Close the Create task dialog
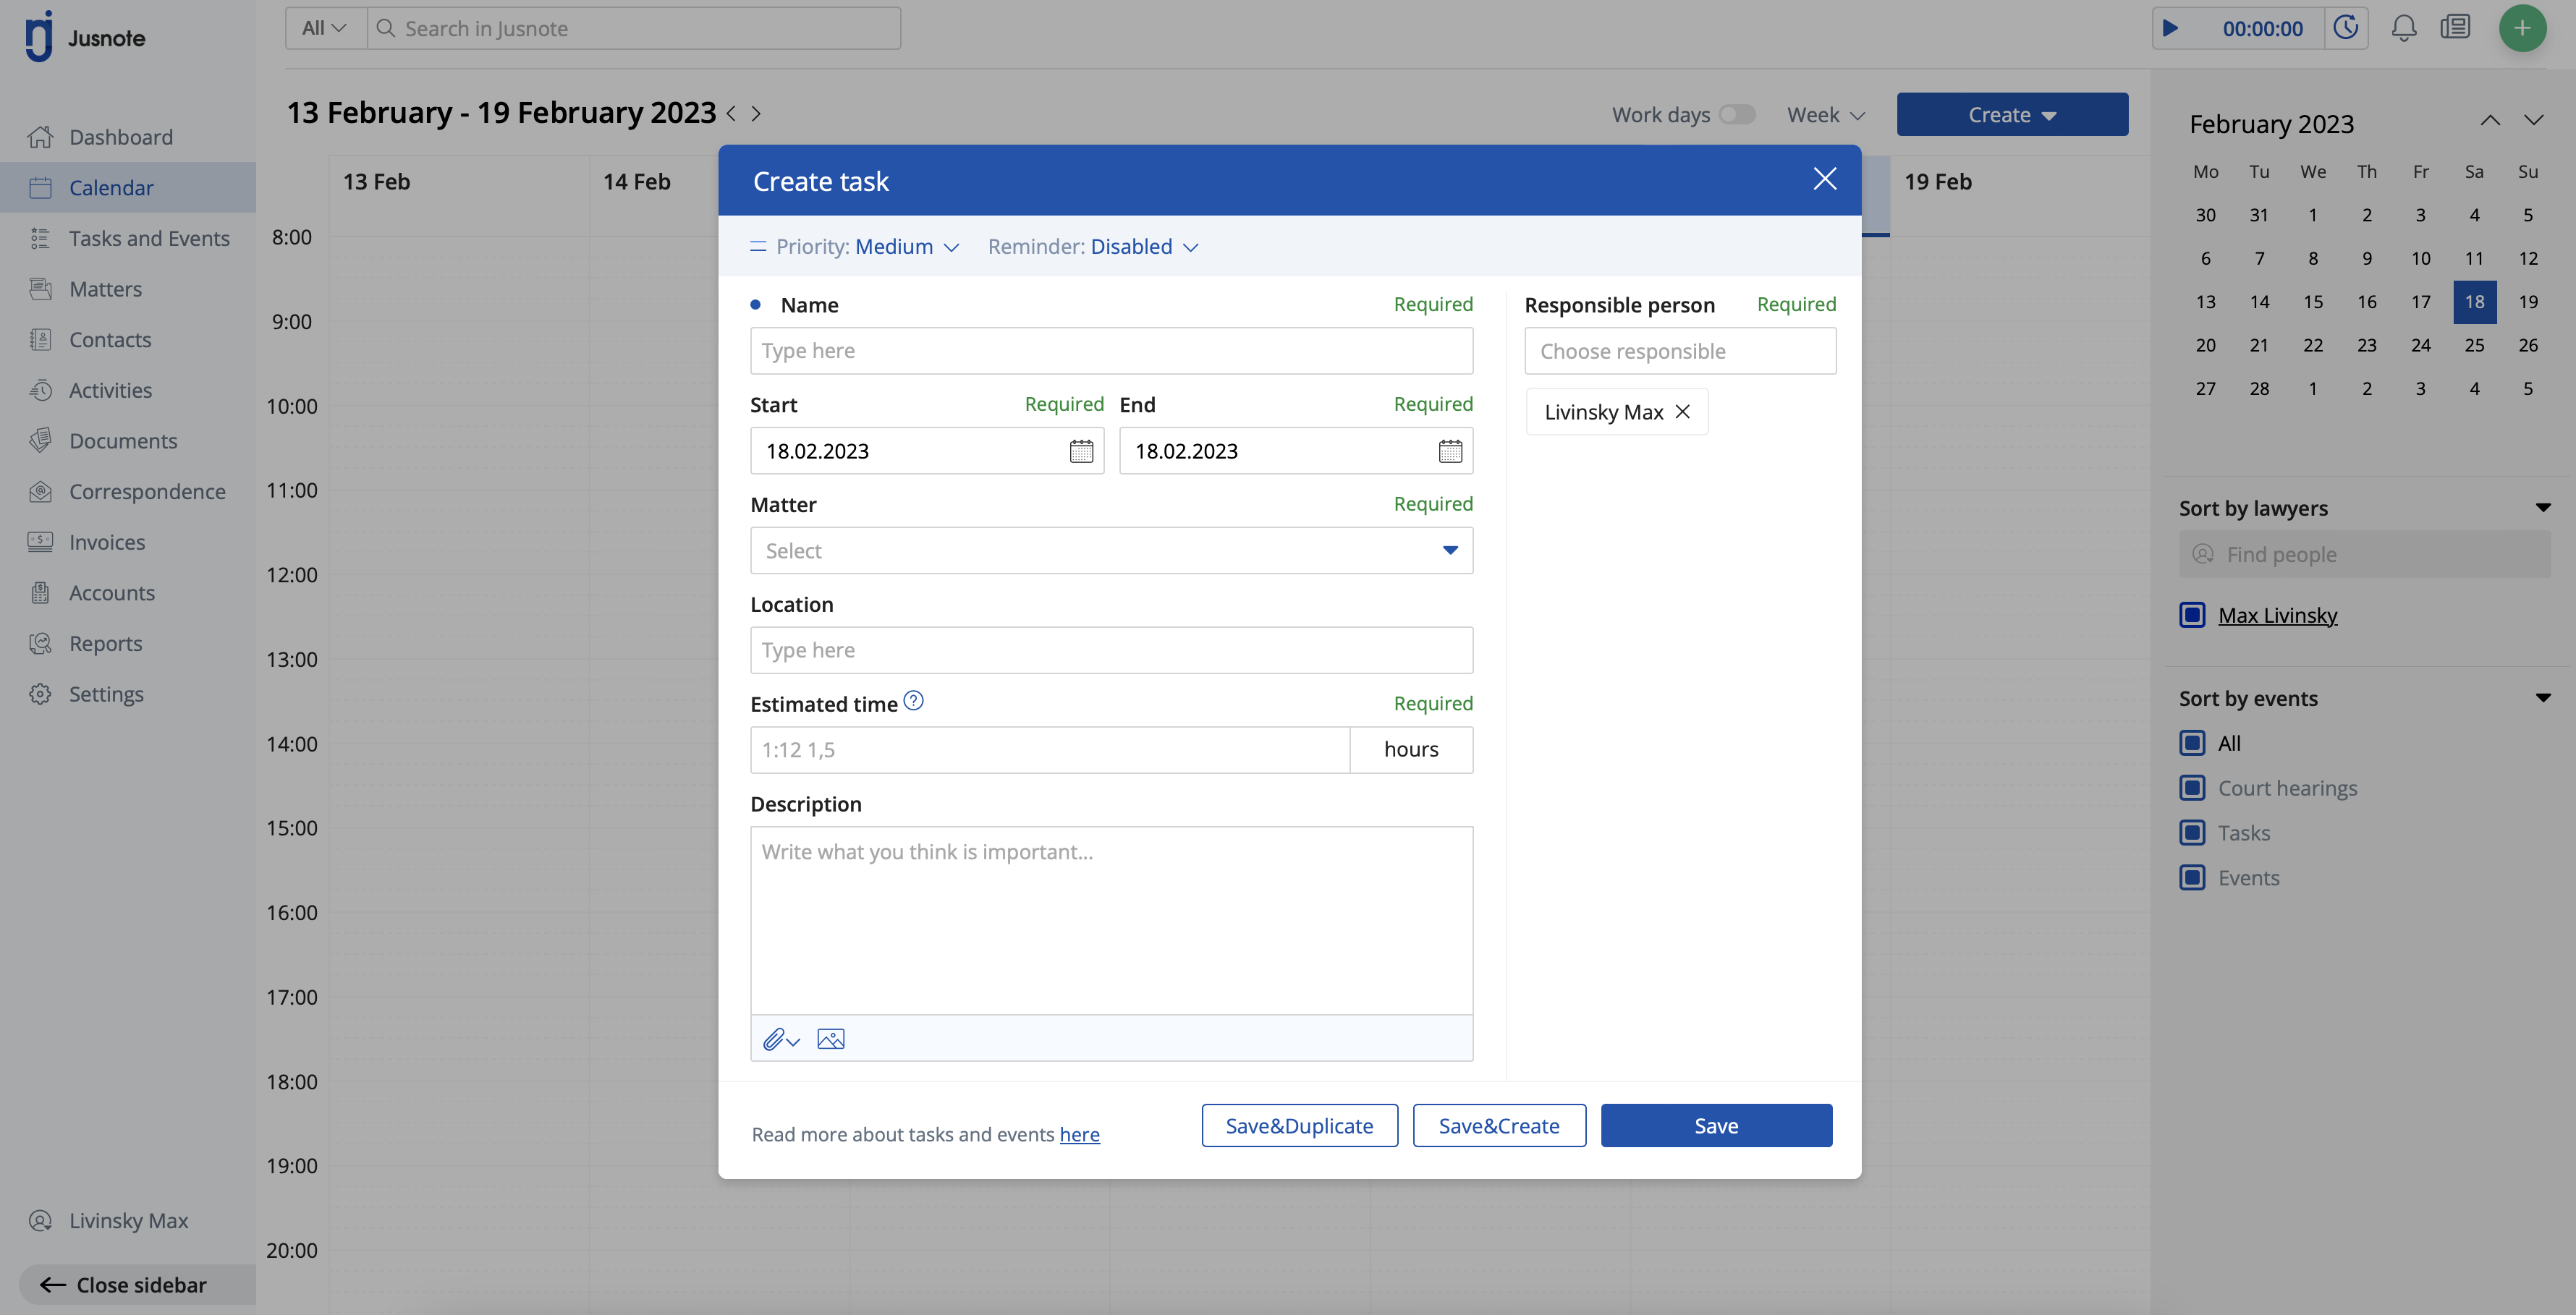Screen dimensions: 2576x1315 (x=1825, y=179)
